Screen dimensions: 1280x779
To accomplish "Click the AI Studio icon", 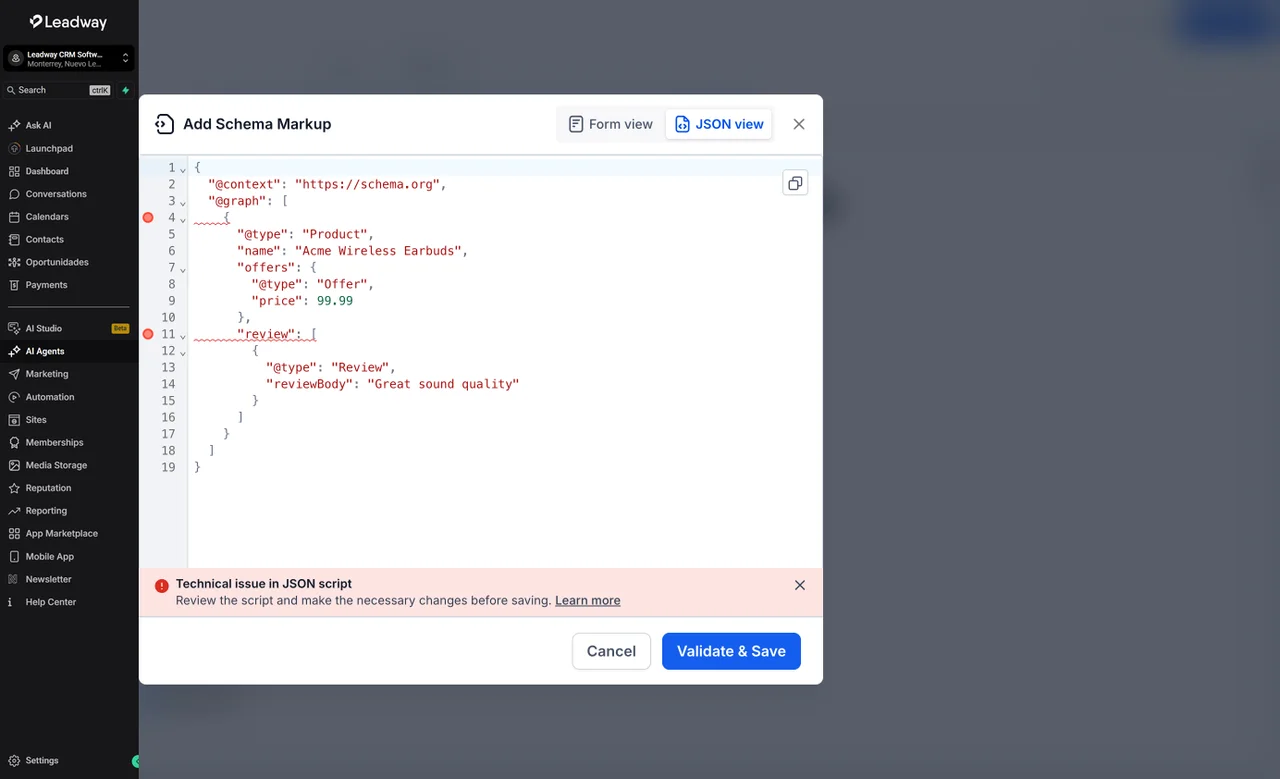I will click(x=14, y=328).
